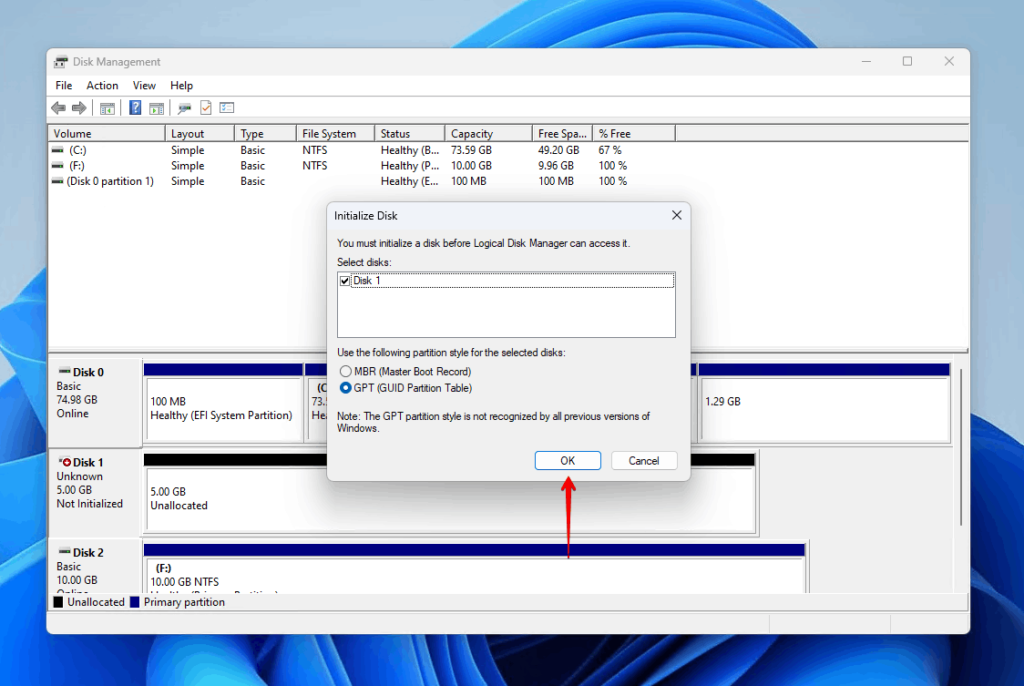Viewport: 1024px width, 686px height.
Task: Uncheck the Disk 1 checkbox
Action: pos(345,281)
